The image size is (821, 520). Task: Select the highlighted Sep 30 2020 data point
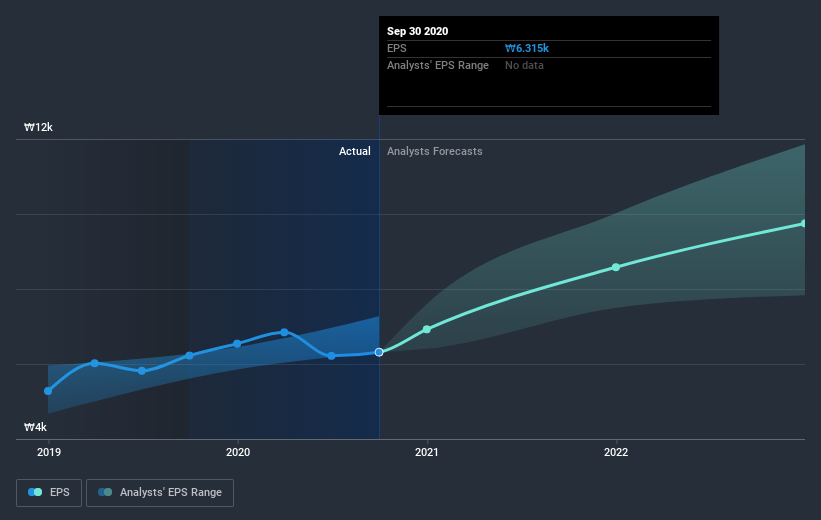click(379, 352)
